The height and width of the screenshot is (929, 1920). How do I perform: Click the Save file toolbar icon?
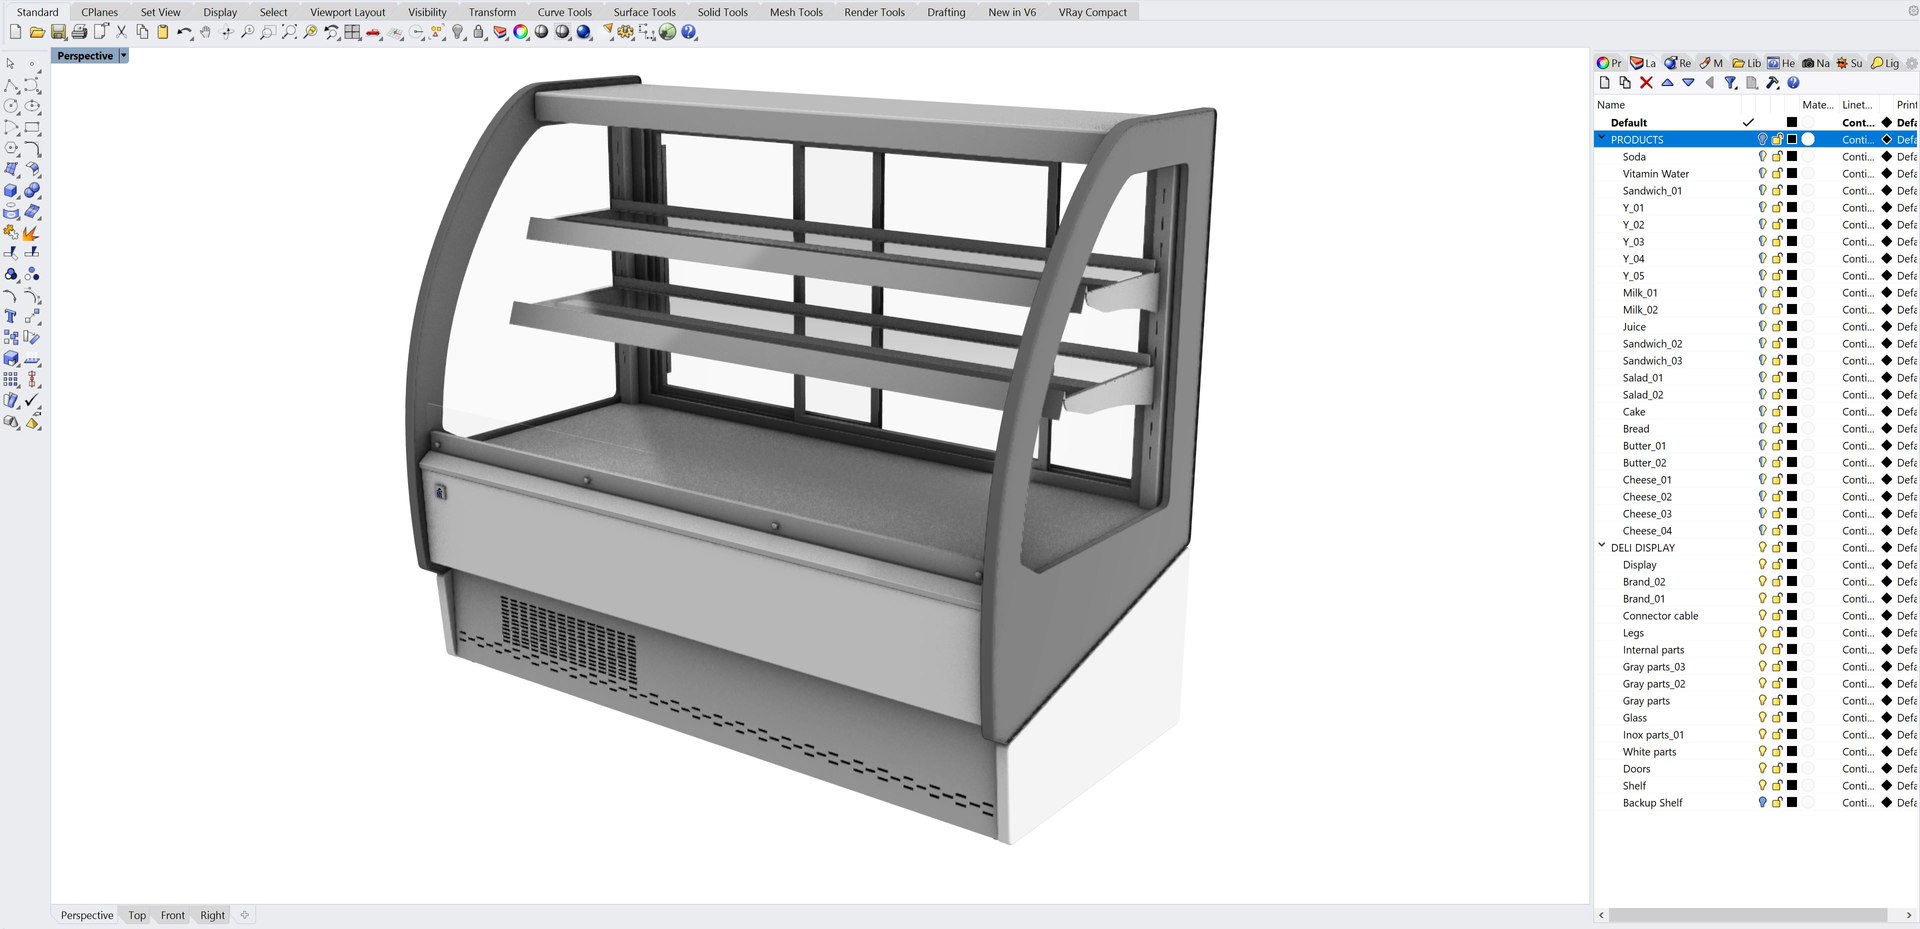[58, 32]
